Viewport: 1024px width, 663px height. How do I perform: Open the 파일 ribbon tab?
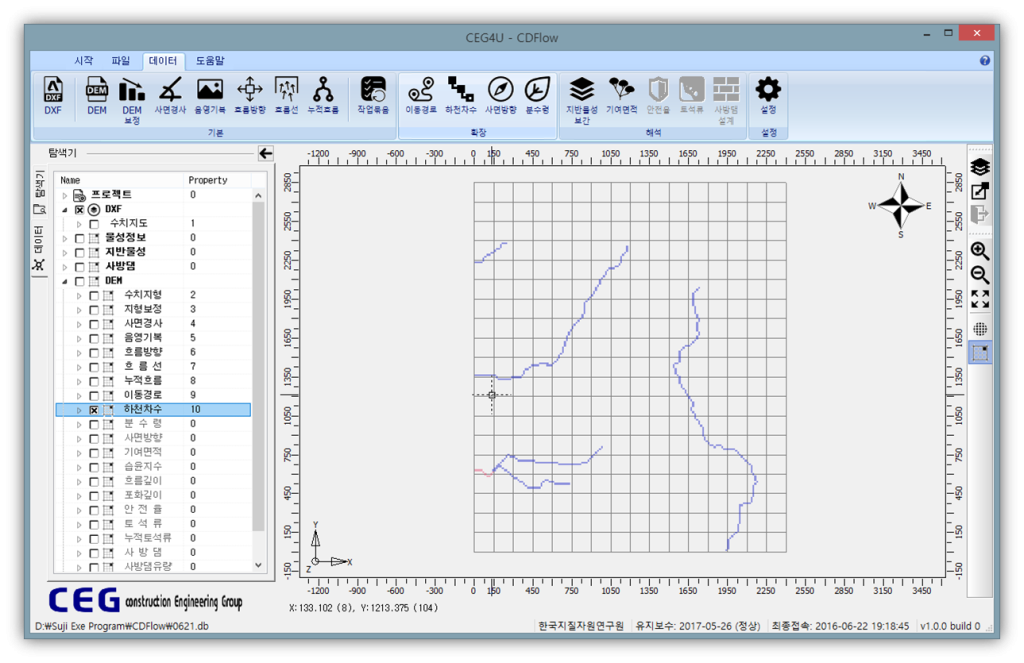point(121,61)
